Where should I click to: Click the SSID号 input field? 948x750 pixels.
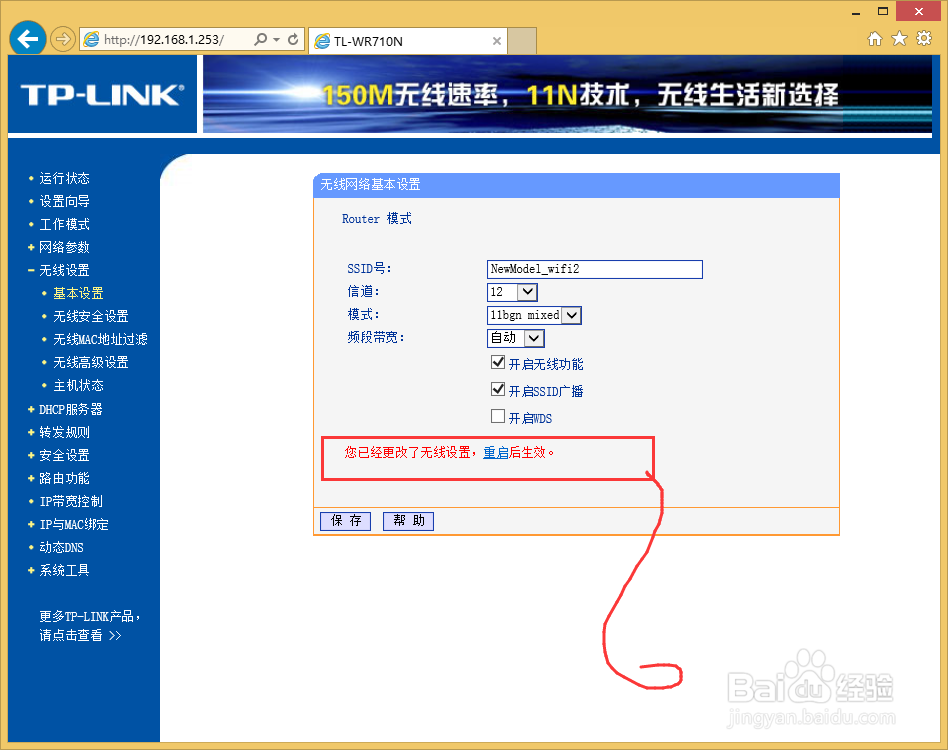coord(594,269)
